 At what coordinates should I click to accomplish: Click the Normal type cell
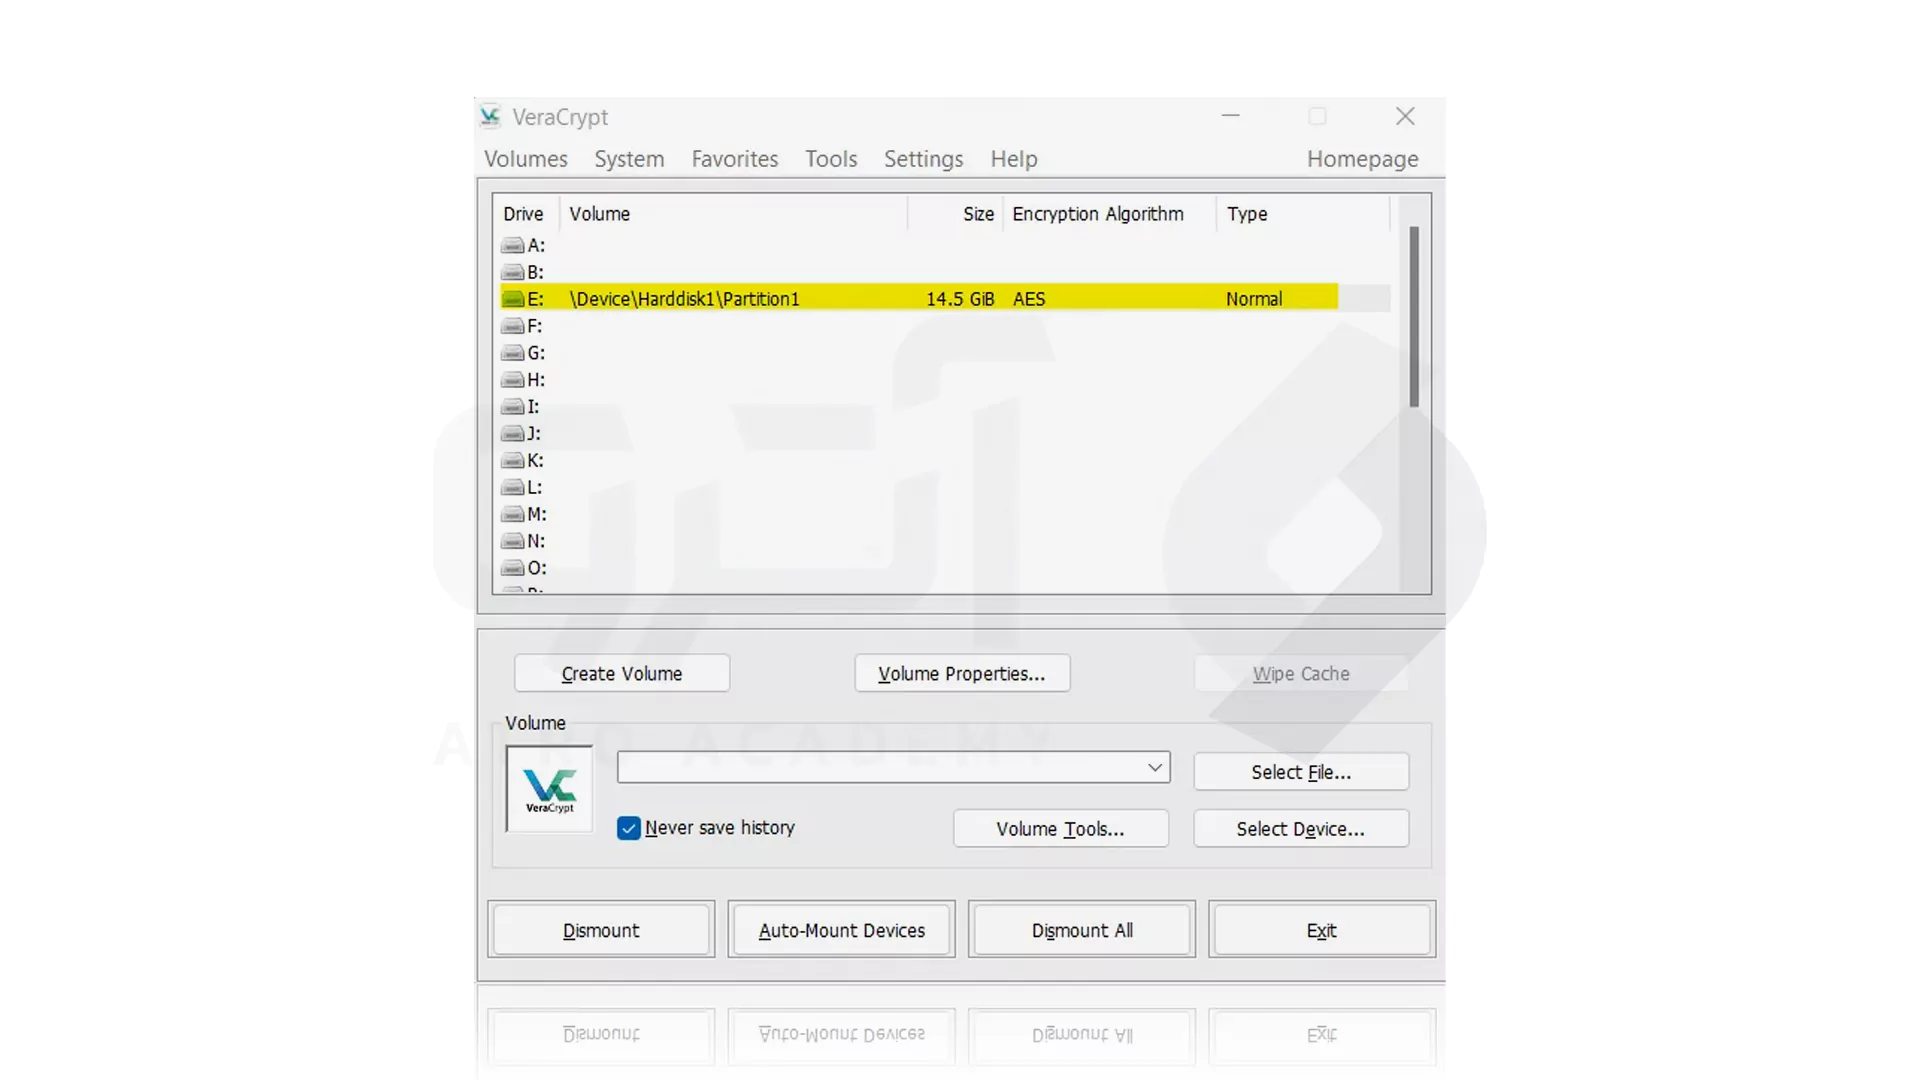tap(1254, 299)
